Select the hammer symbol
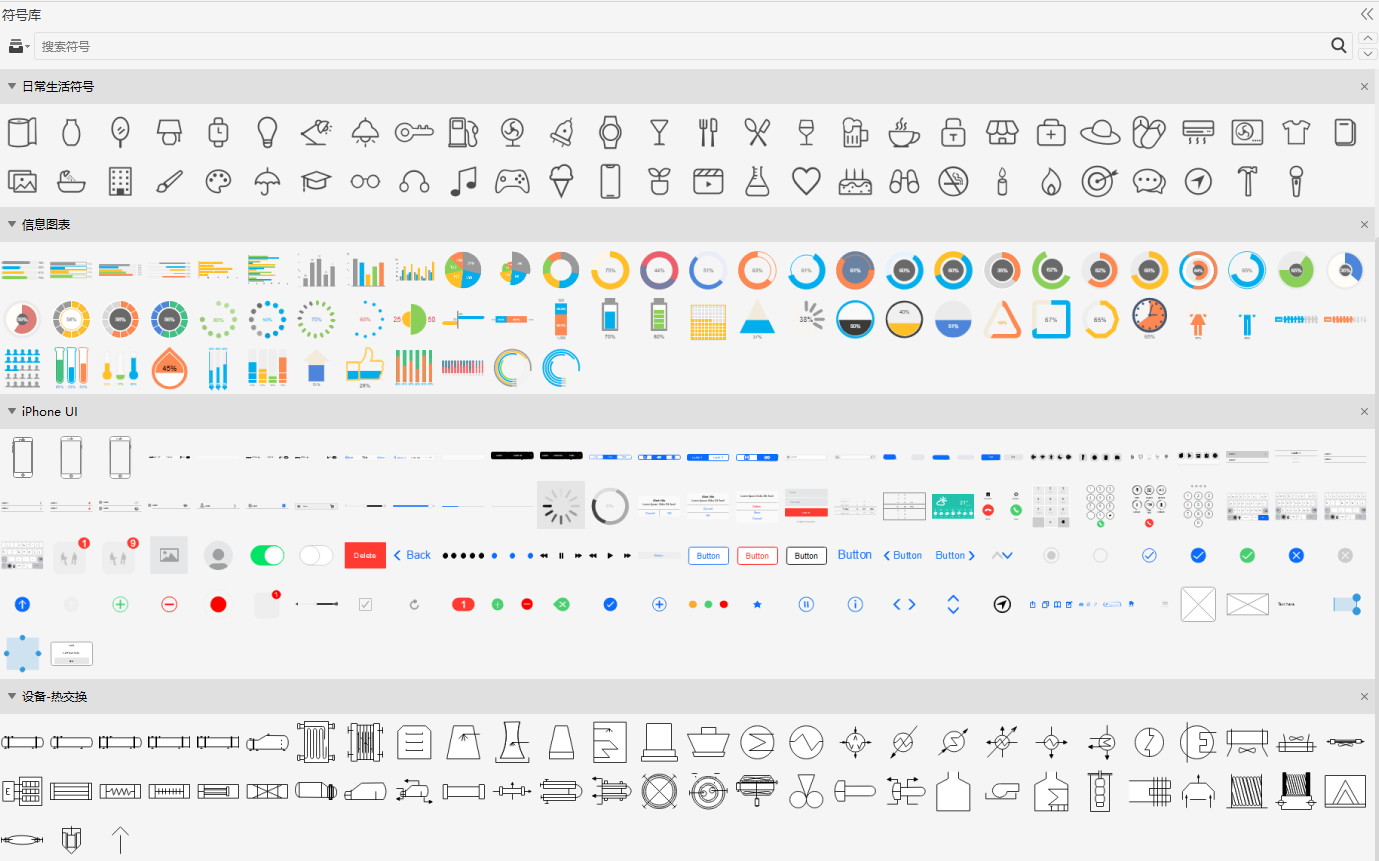Viewport: 1379px width, 861px height. point(1247,181)
